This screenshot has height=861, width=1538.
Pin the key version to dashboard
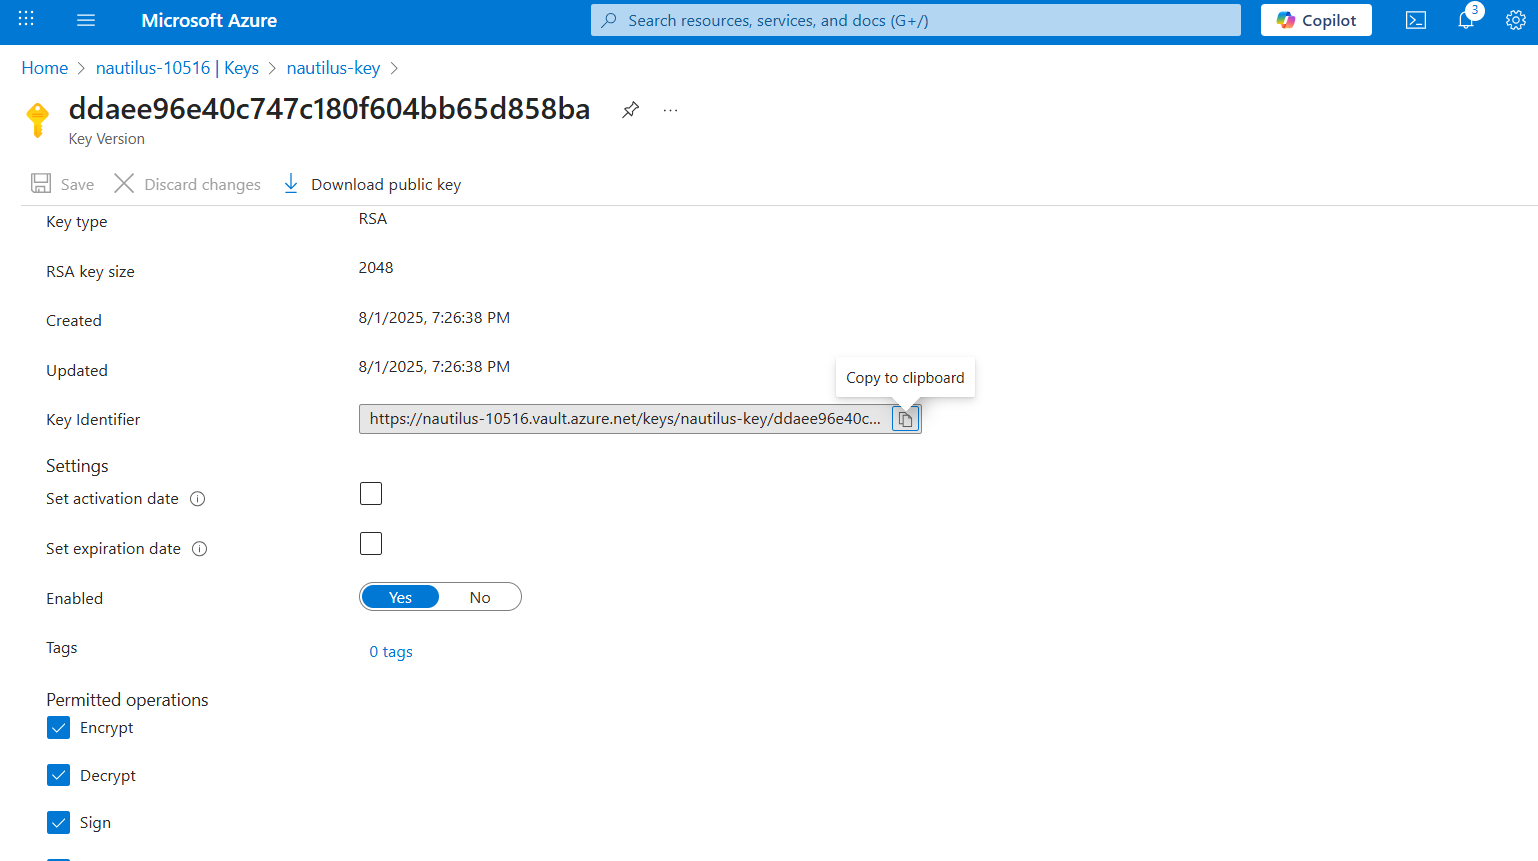pyautogui.click(x=630, y=110)
